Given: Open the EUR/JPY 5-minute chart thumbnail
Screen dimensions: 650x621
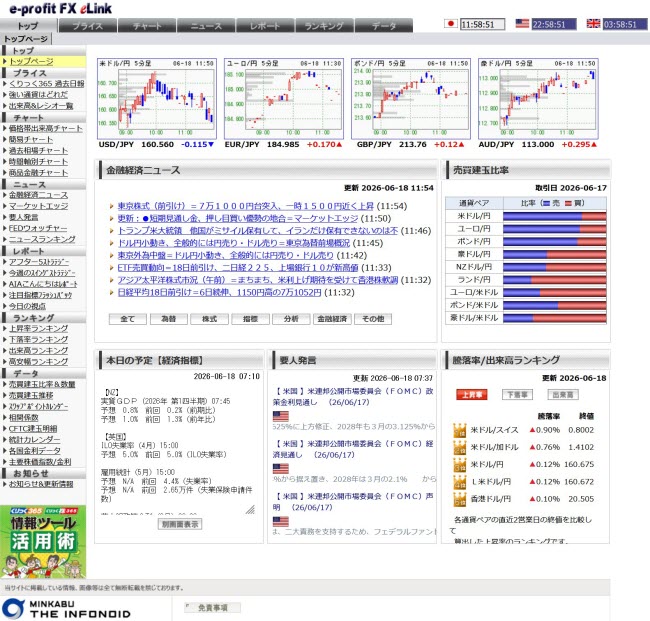Looking at the screenshot, I should click(x=284, y=99).
